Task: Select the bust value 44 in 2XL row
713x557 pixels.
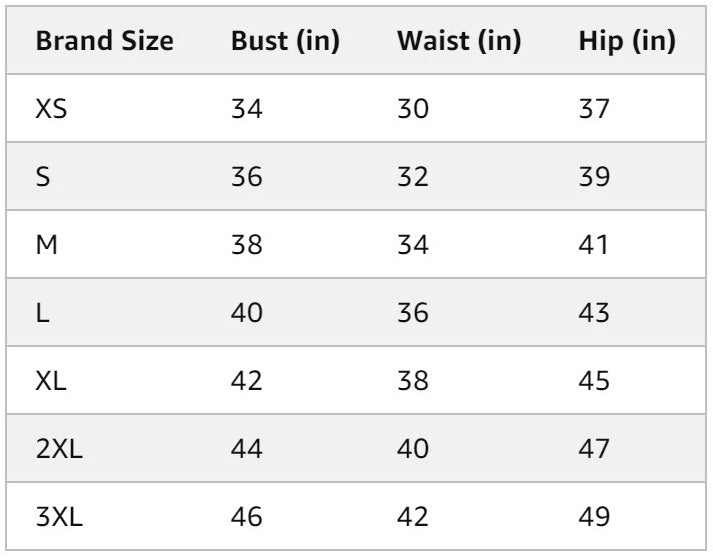Action: click(247, 449)
